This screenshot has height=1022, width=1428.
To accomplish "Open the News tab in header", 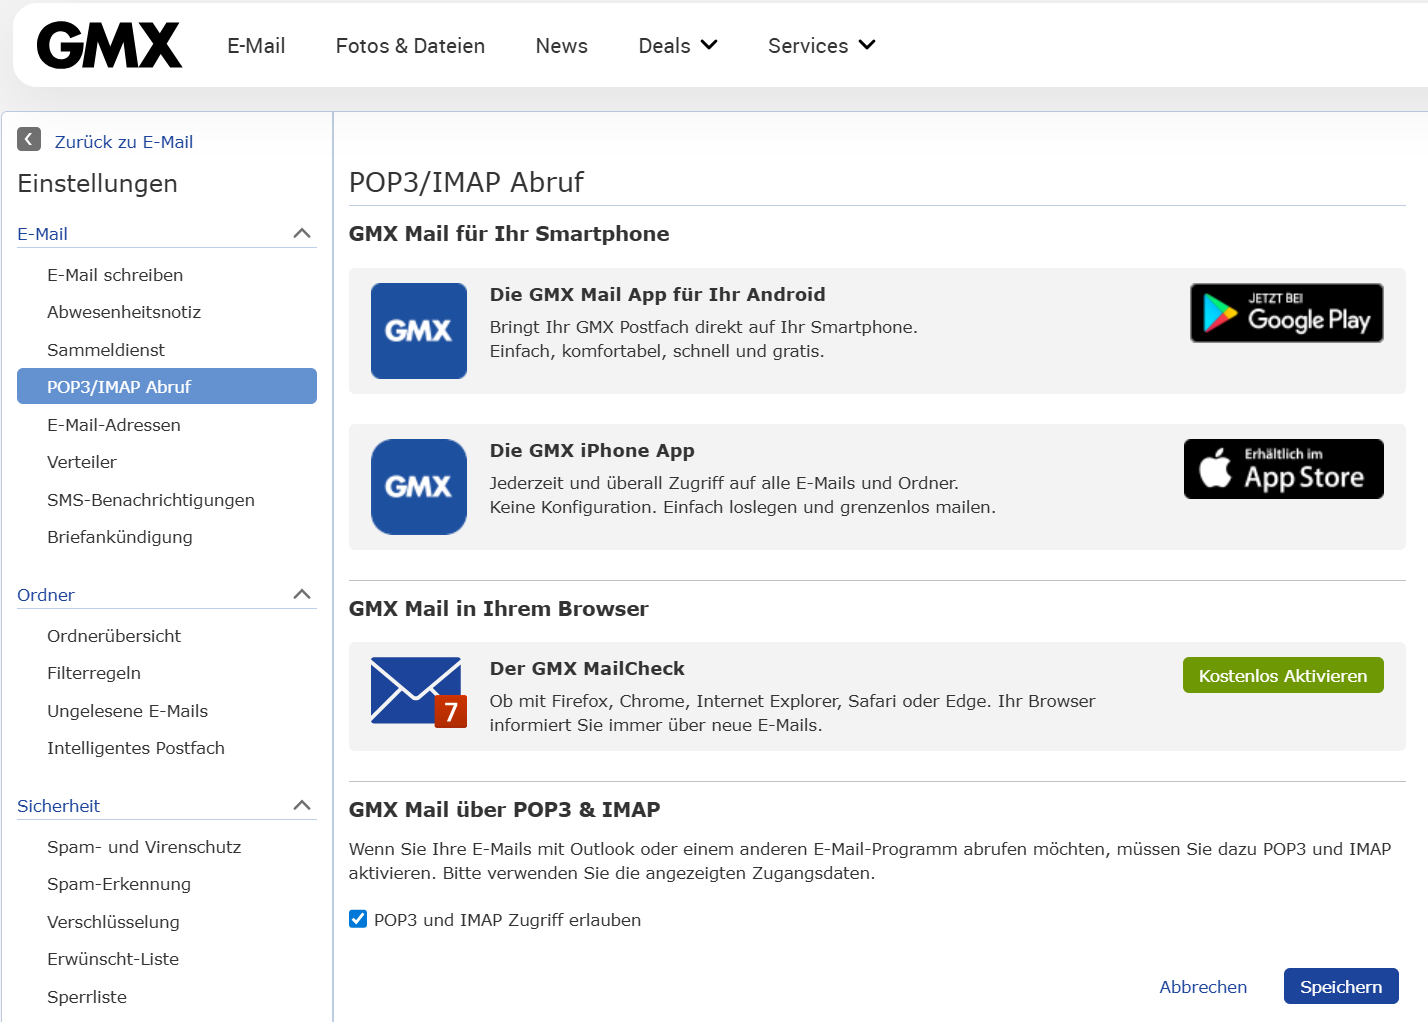I will 561,46.
